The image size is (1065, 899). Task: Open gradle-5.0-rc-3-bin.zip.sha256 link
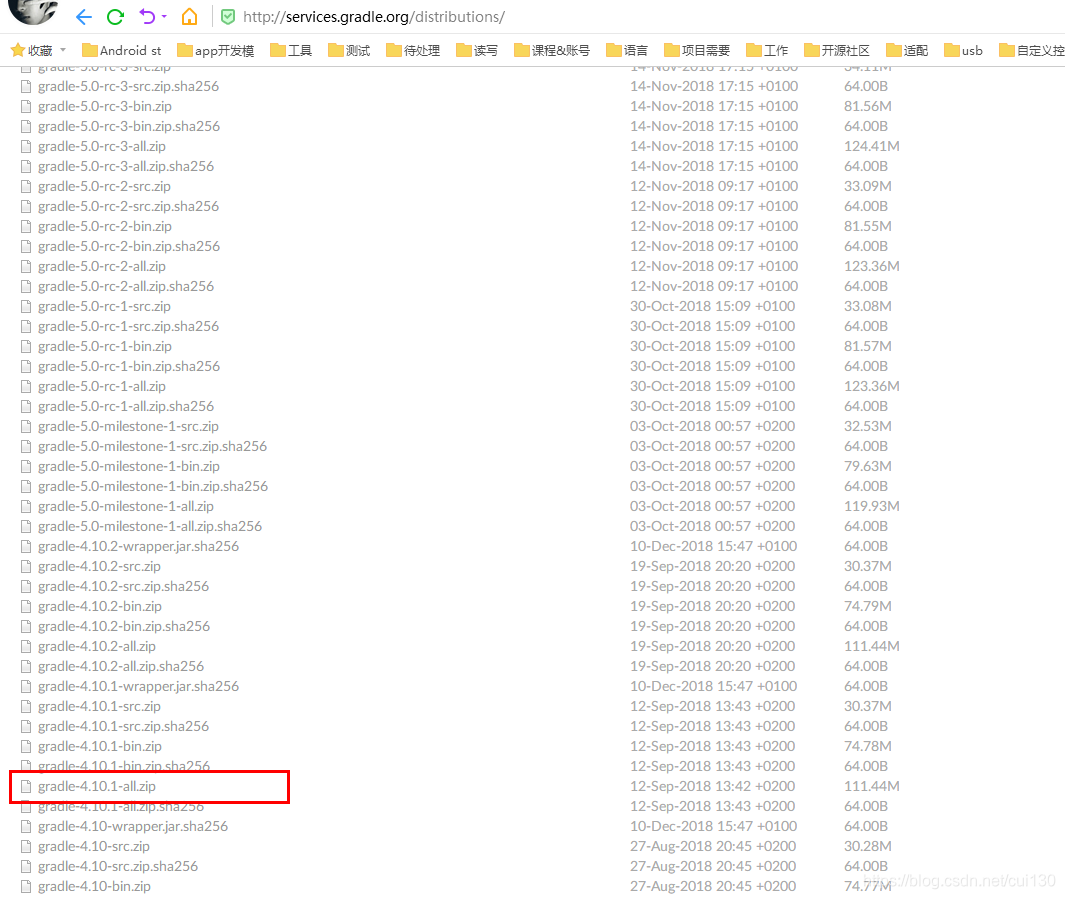(x=129, y=126)
